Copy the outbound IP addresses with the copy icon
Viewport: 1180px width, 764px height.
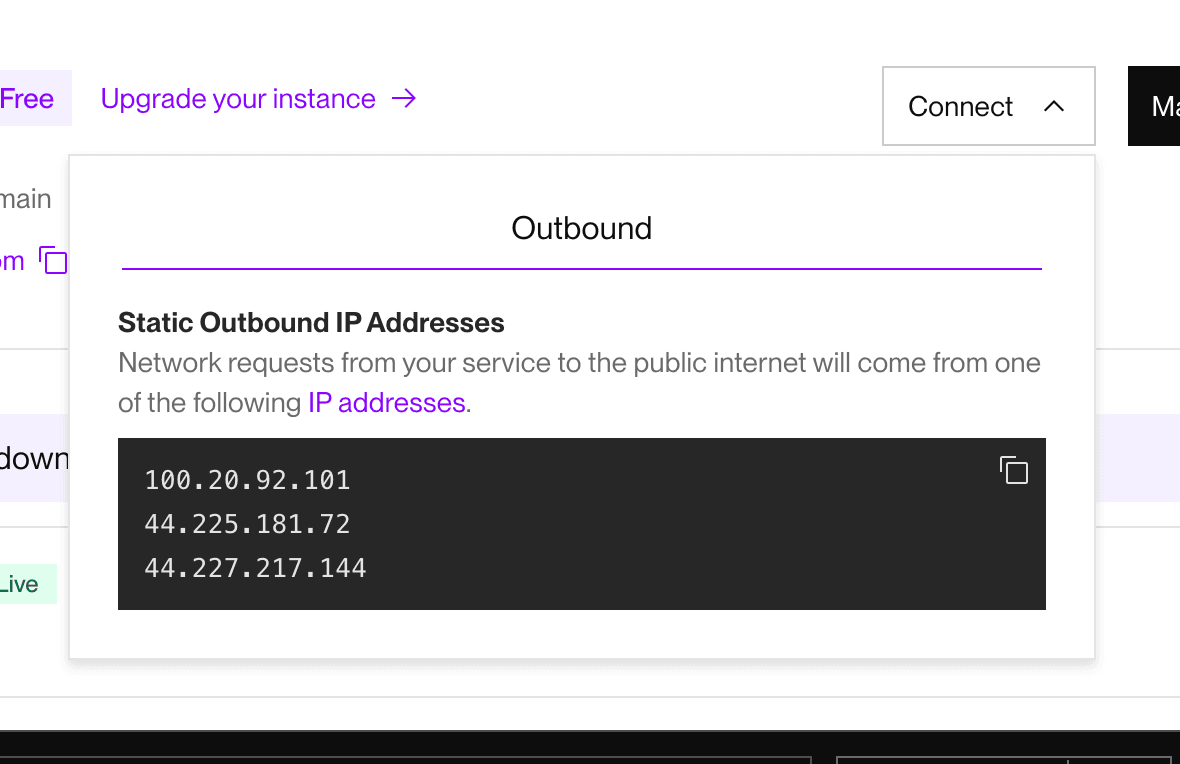tap(1014, 470)
